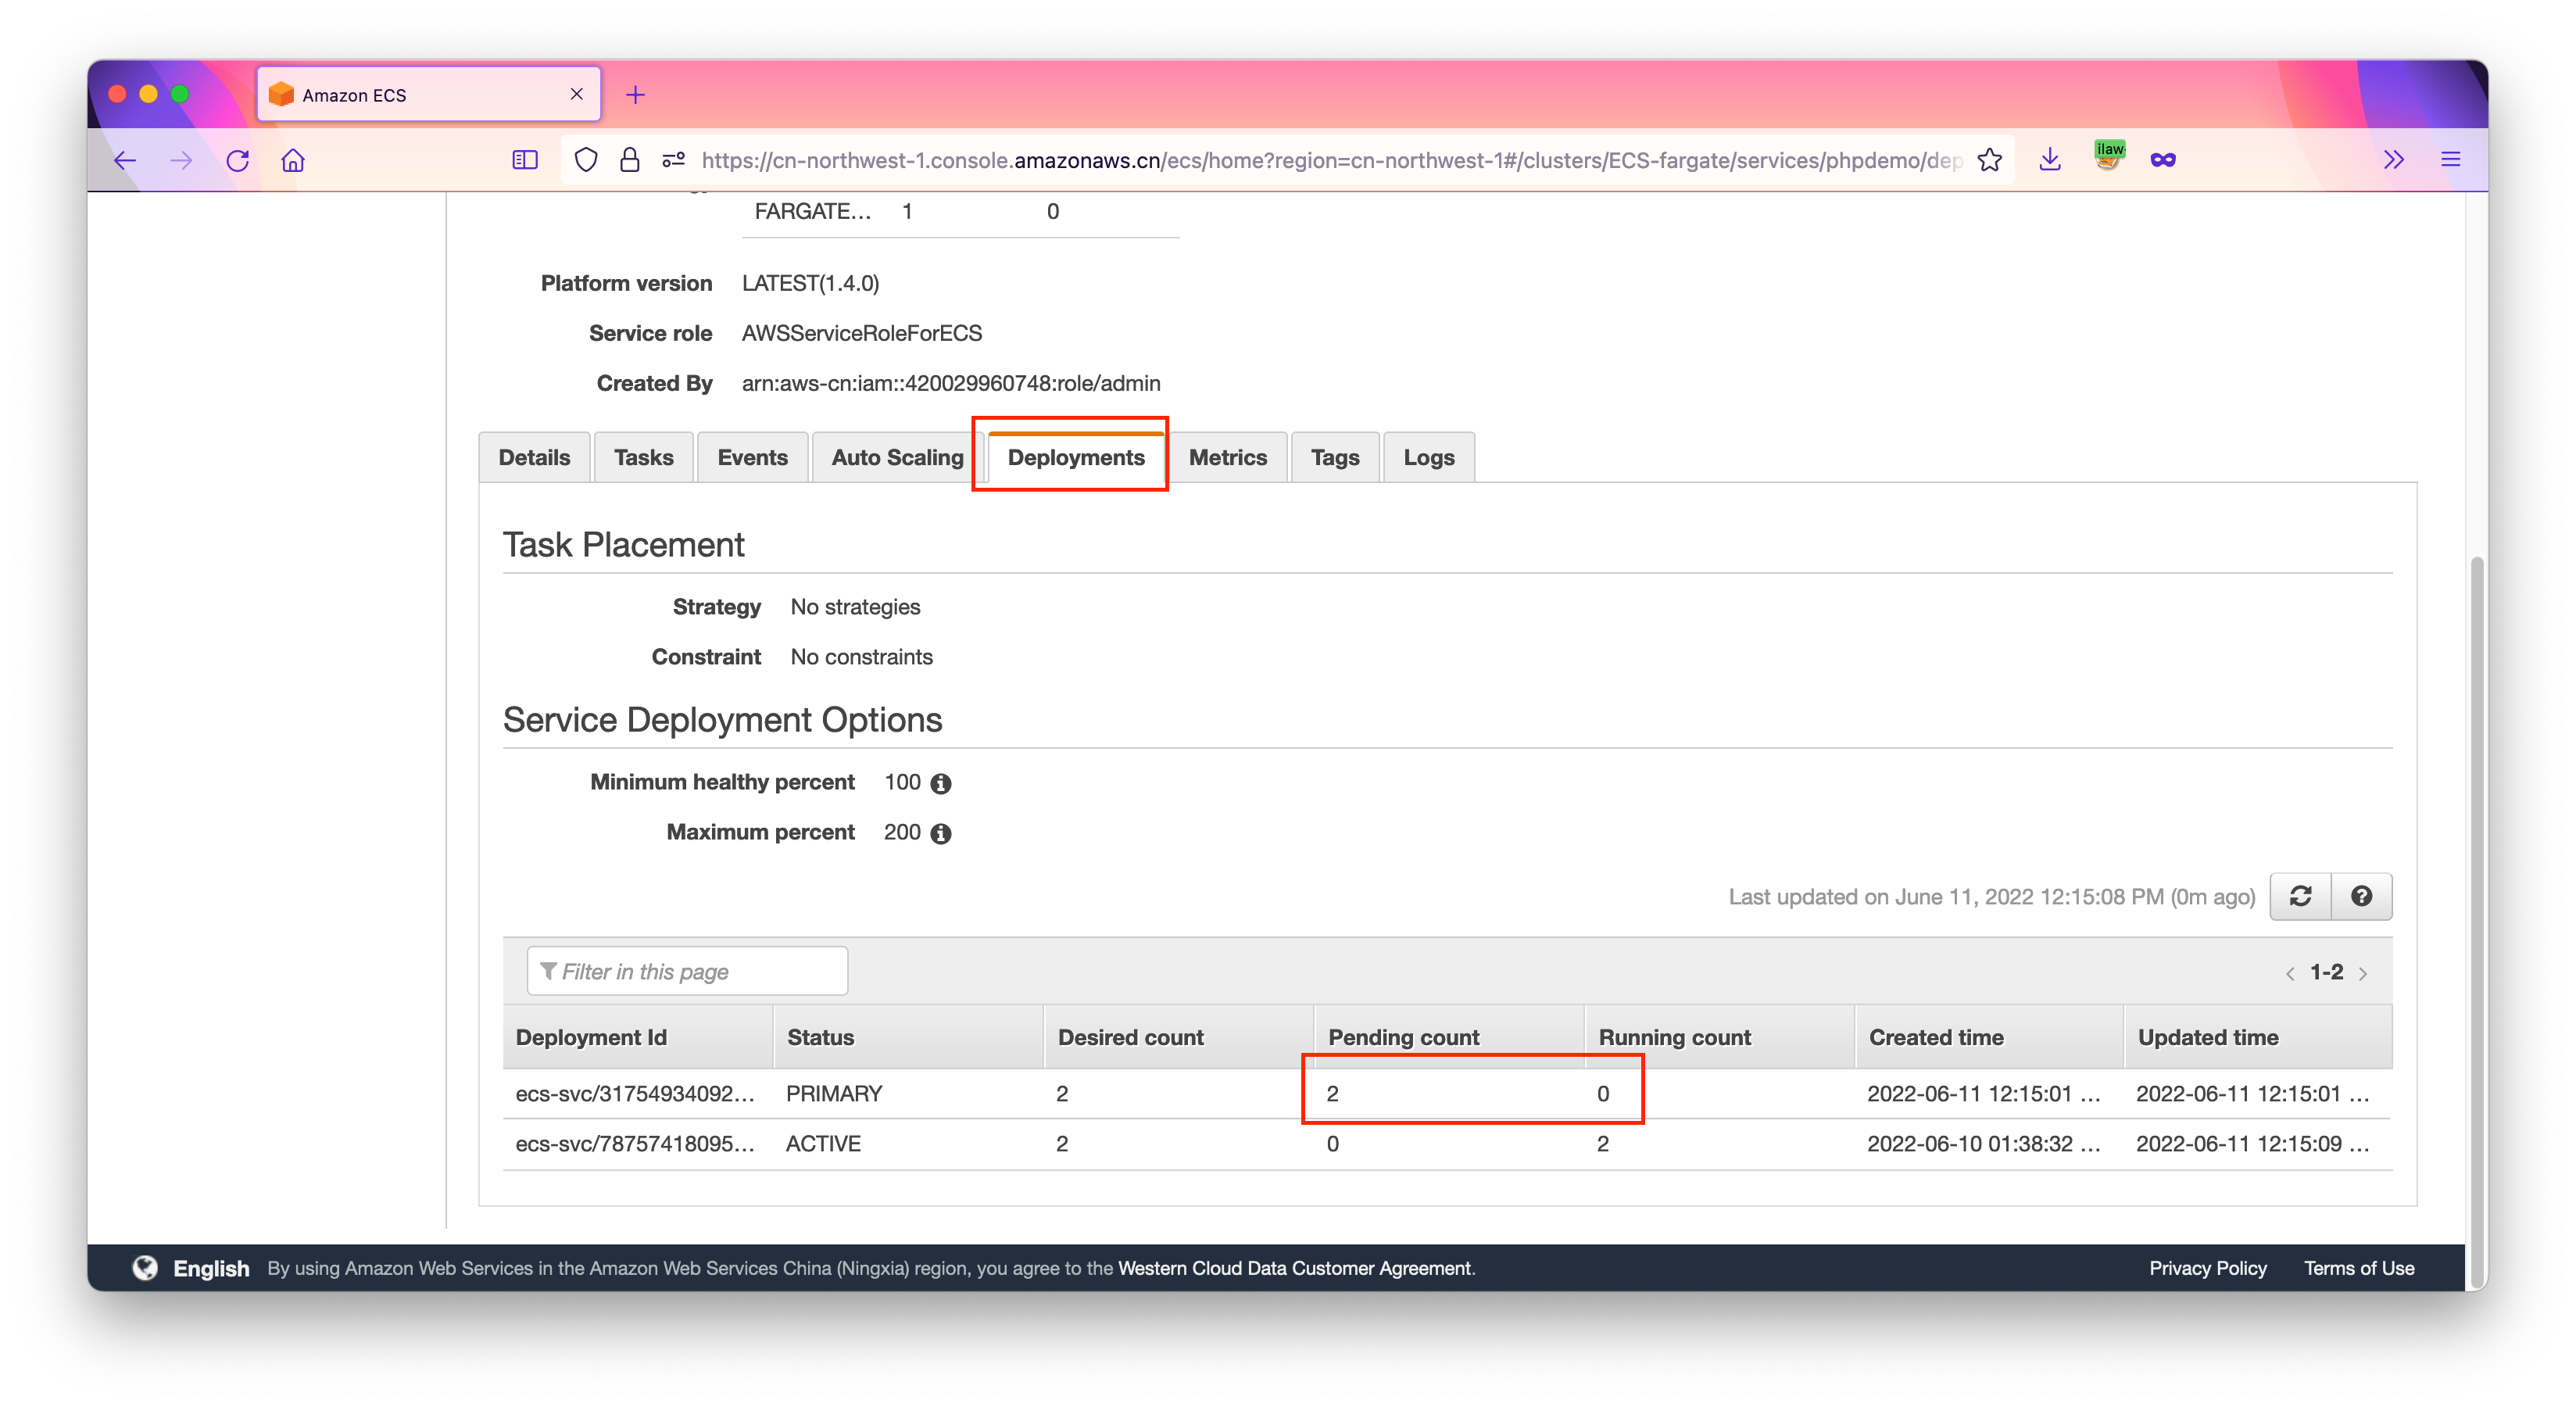Select deployment ecs-svc/78757418095 row

click(1447, 1144)
